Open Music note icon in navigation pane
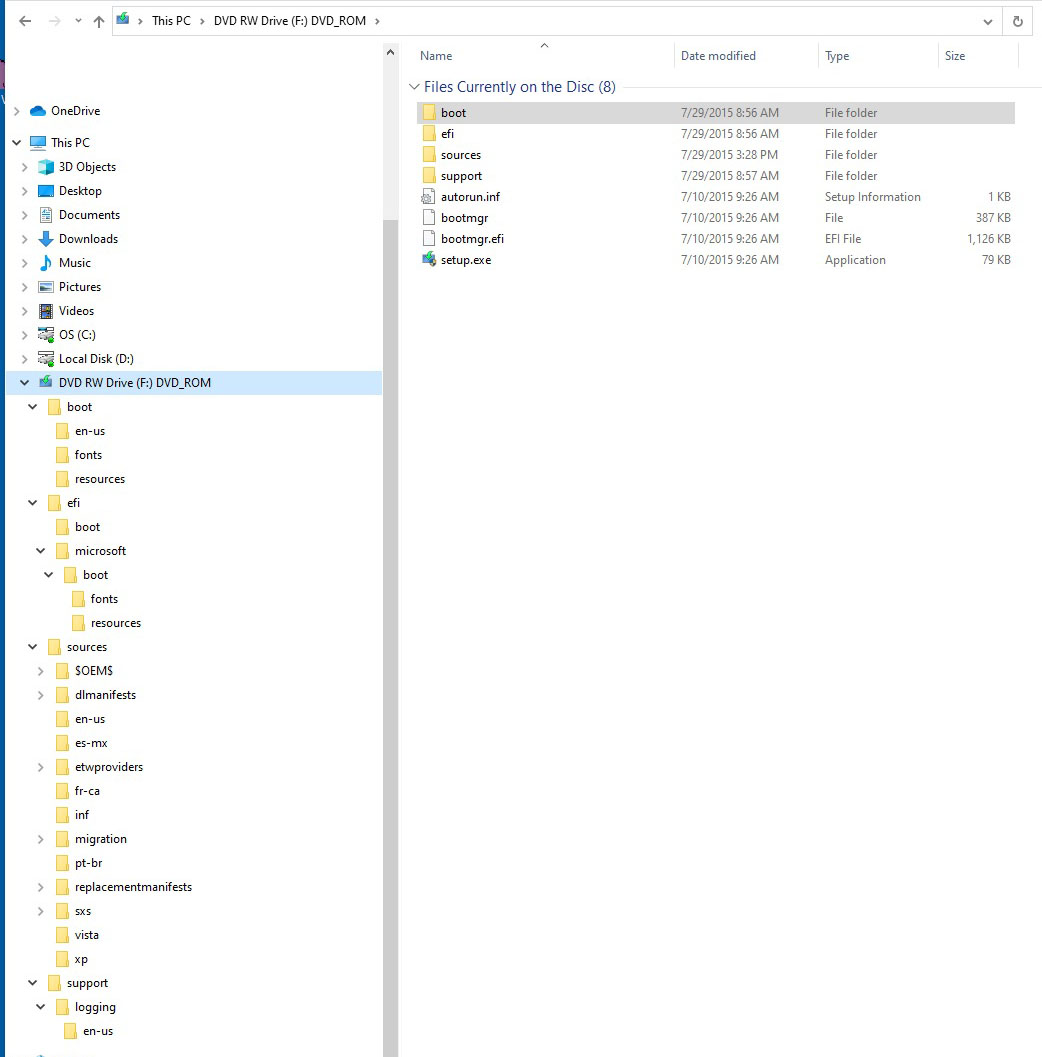Viewport: 1042px width, 1057px height. tap(46, 263)
